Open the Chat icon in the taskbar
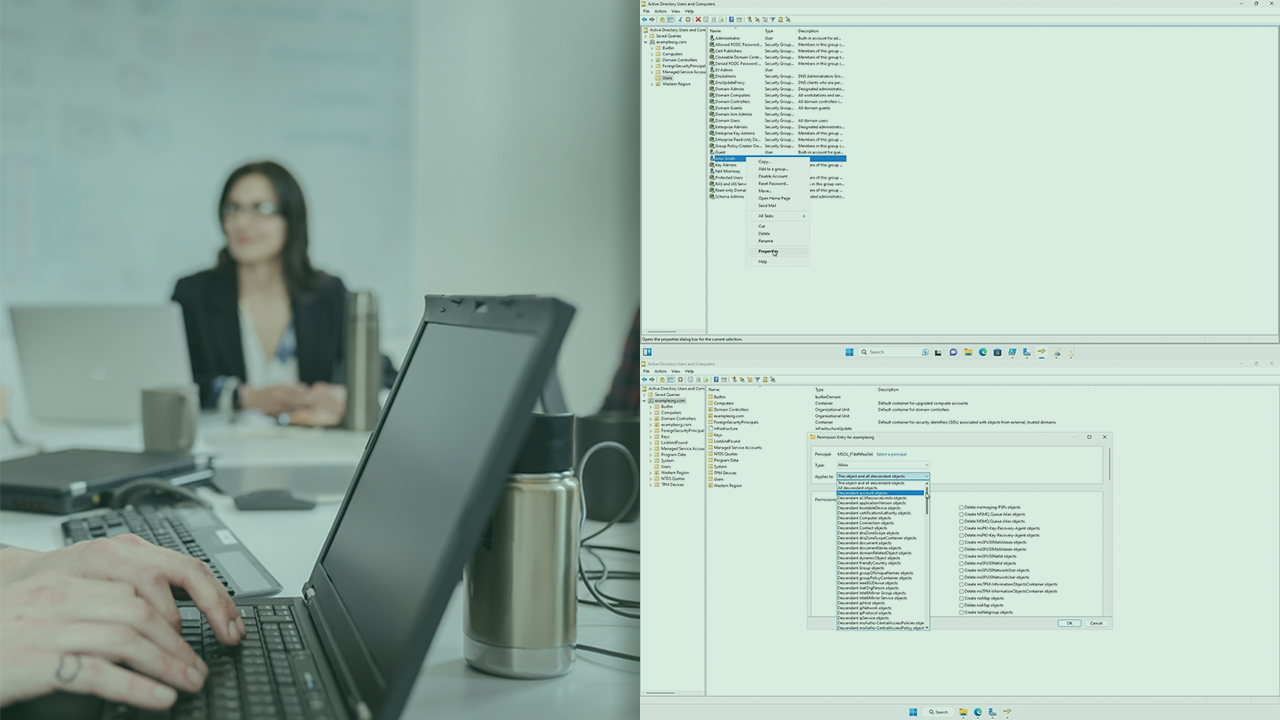The width and height of the screenshot is (1280, 720). pyautogui.click(x=954, y=352)
